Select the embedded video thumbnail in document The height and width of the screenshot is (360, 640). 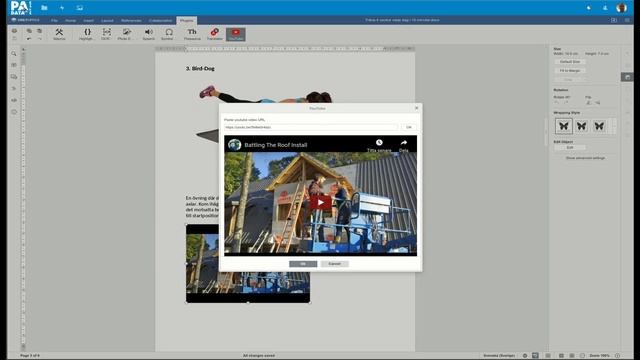coord(248,263)
